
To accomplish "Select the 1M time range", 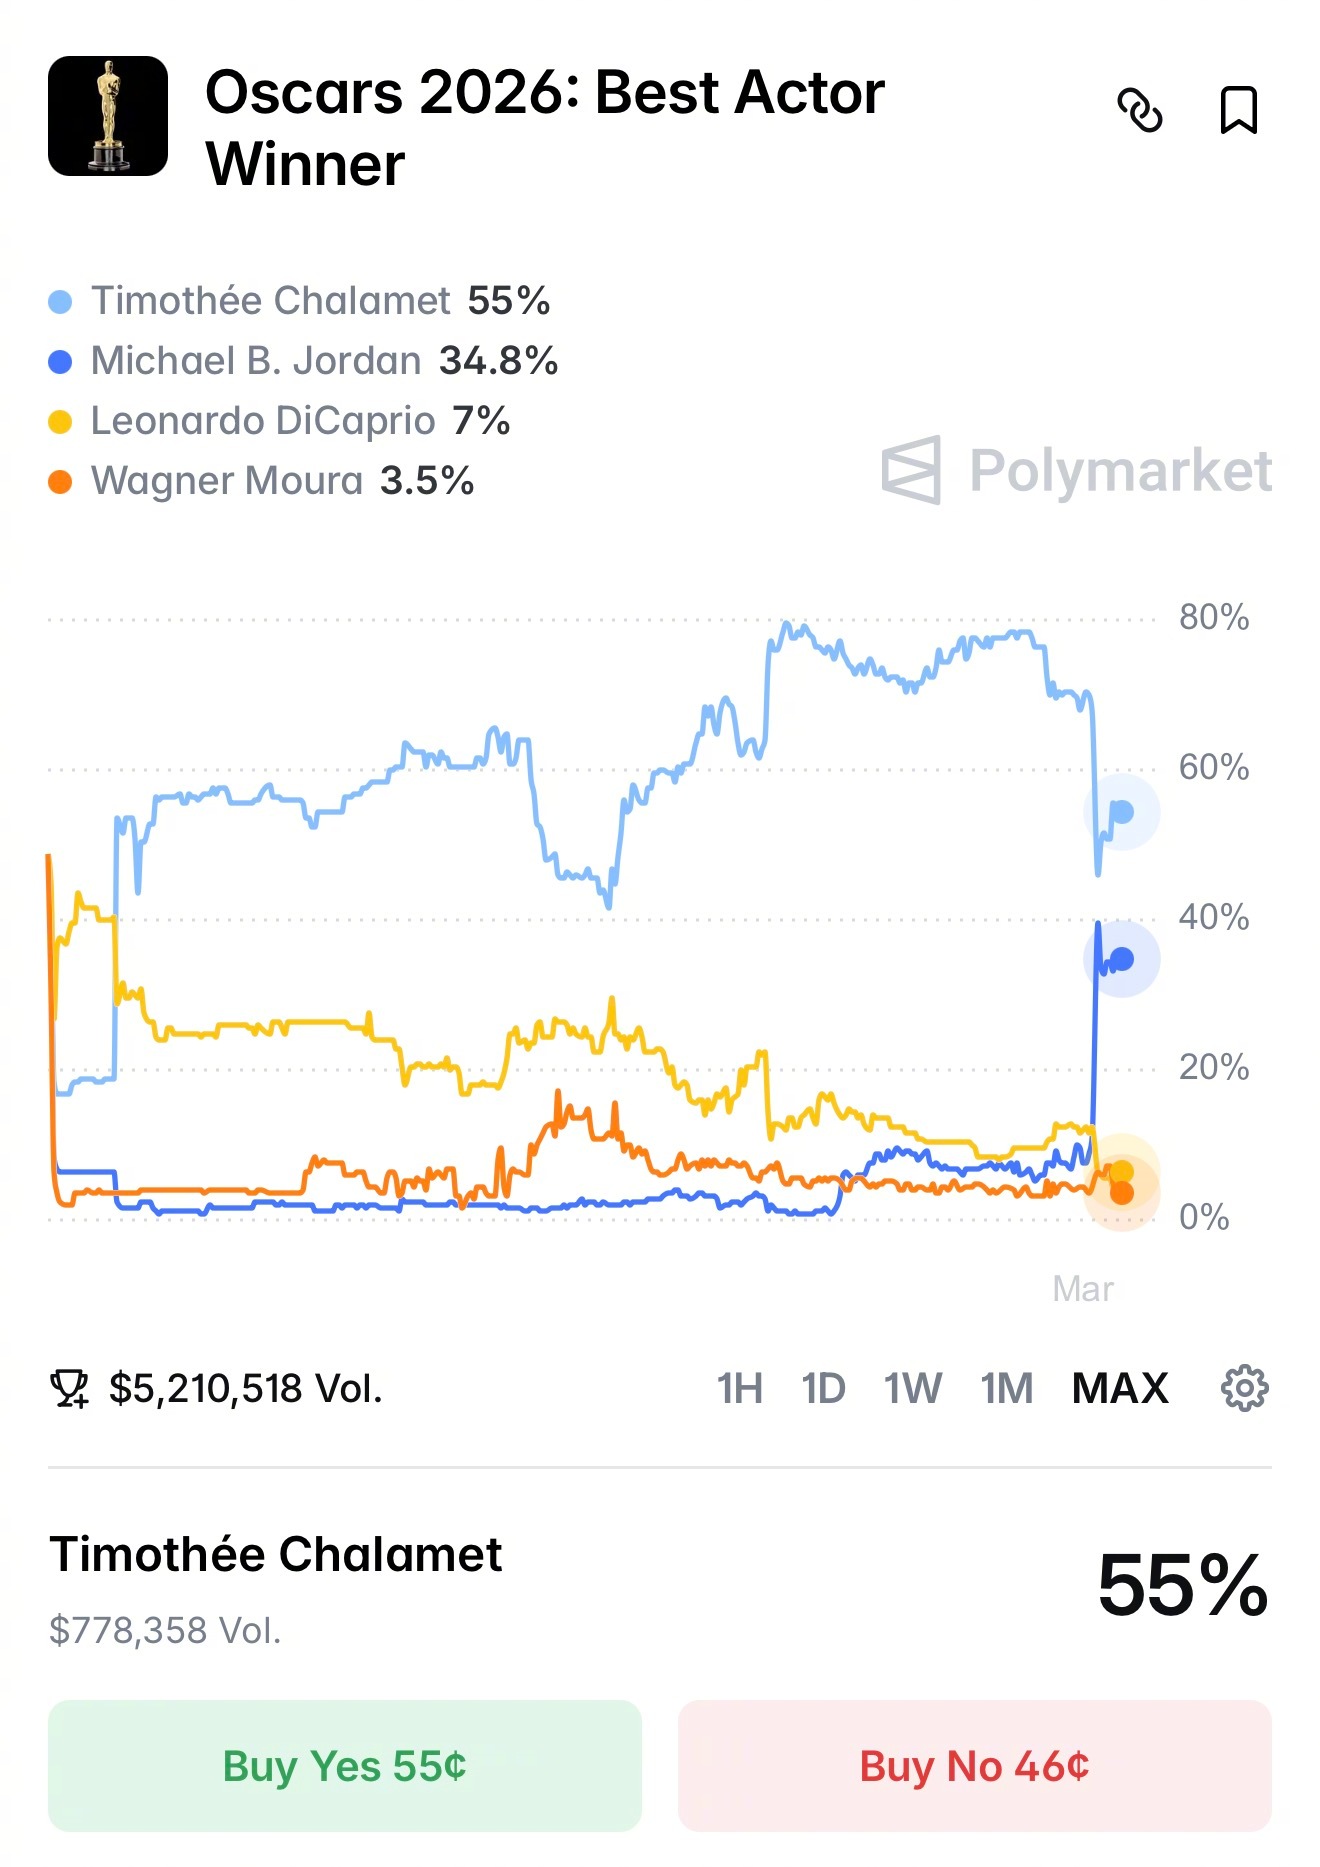I will [1006, 1389].
